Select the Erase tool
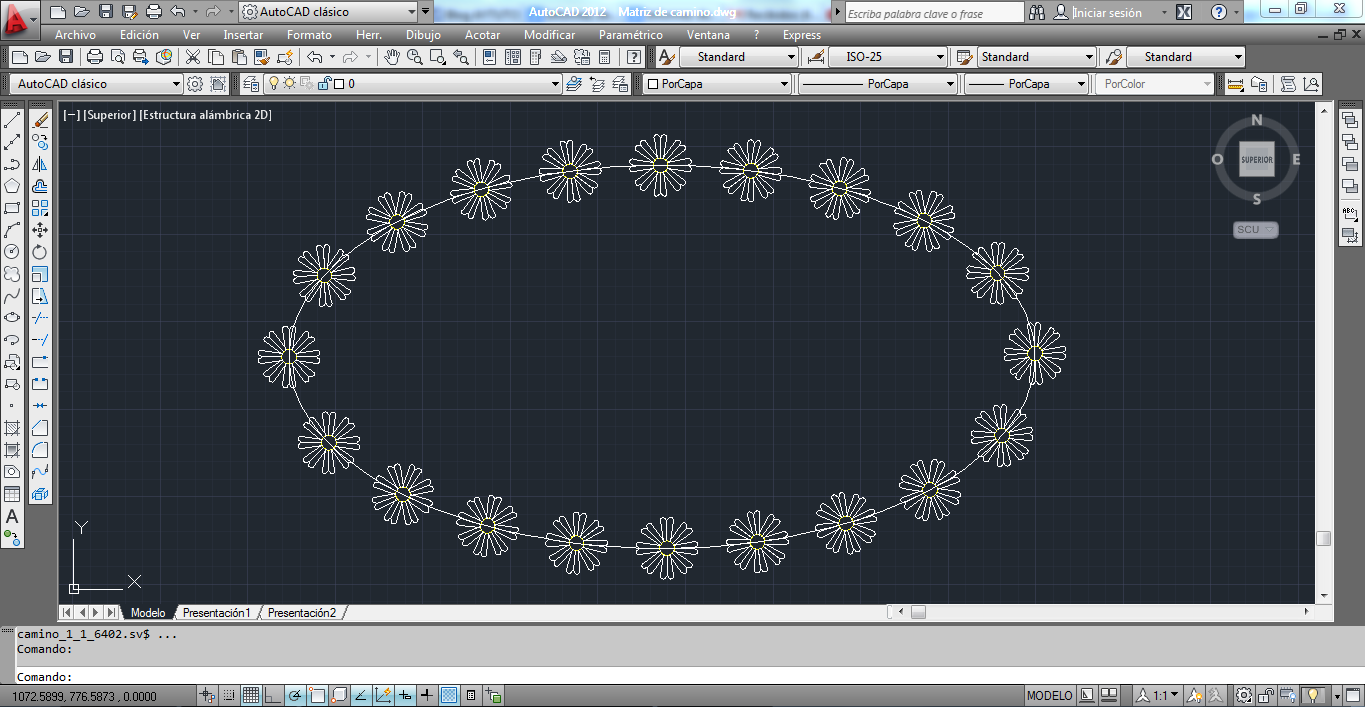 (40, 117)
